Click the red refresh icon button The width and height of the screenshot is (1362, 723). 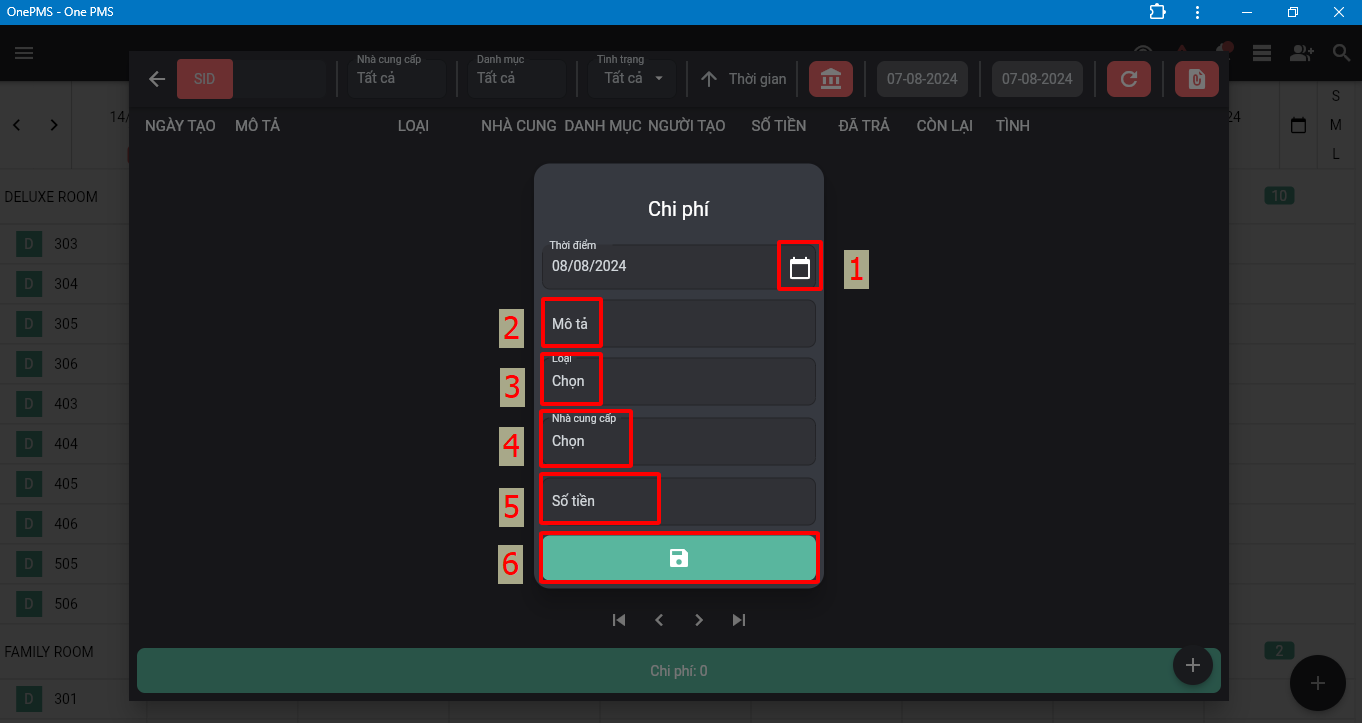coord(1129,79)
